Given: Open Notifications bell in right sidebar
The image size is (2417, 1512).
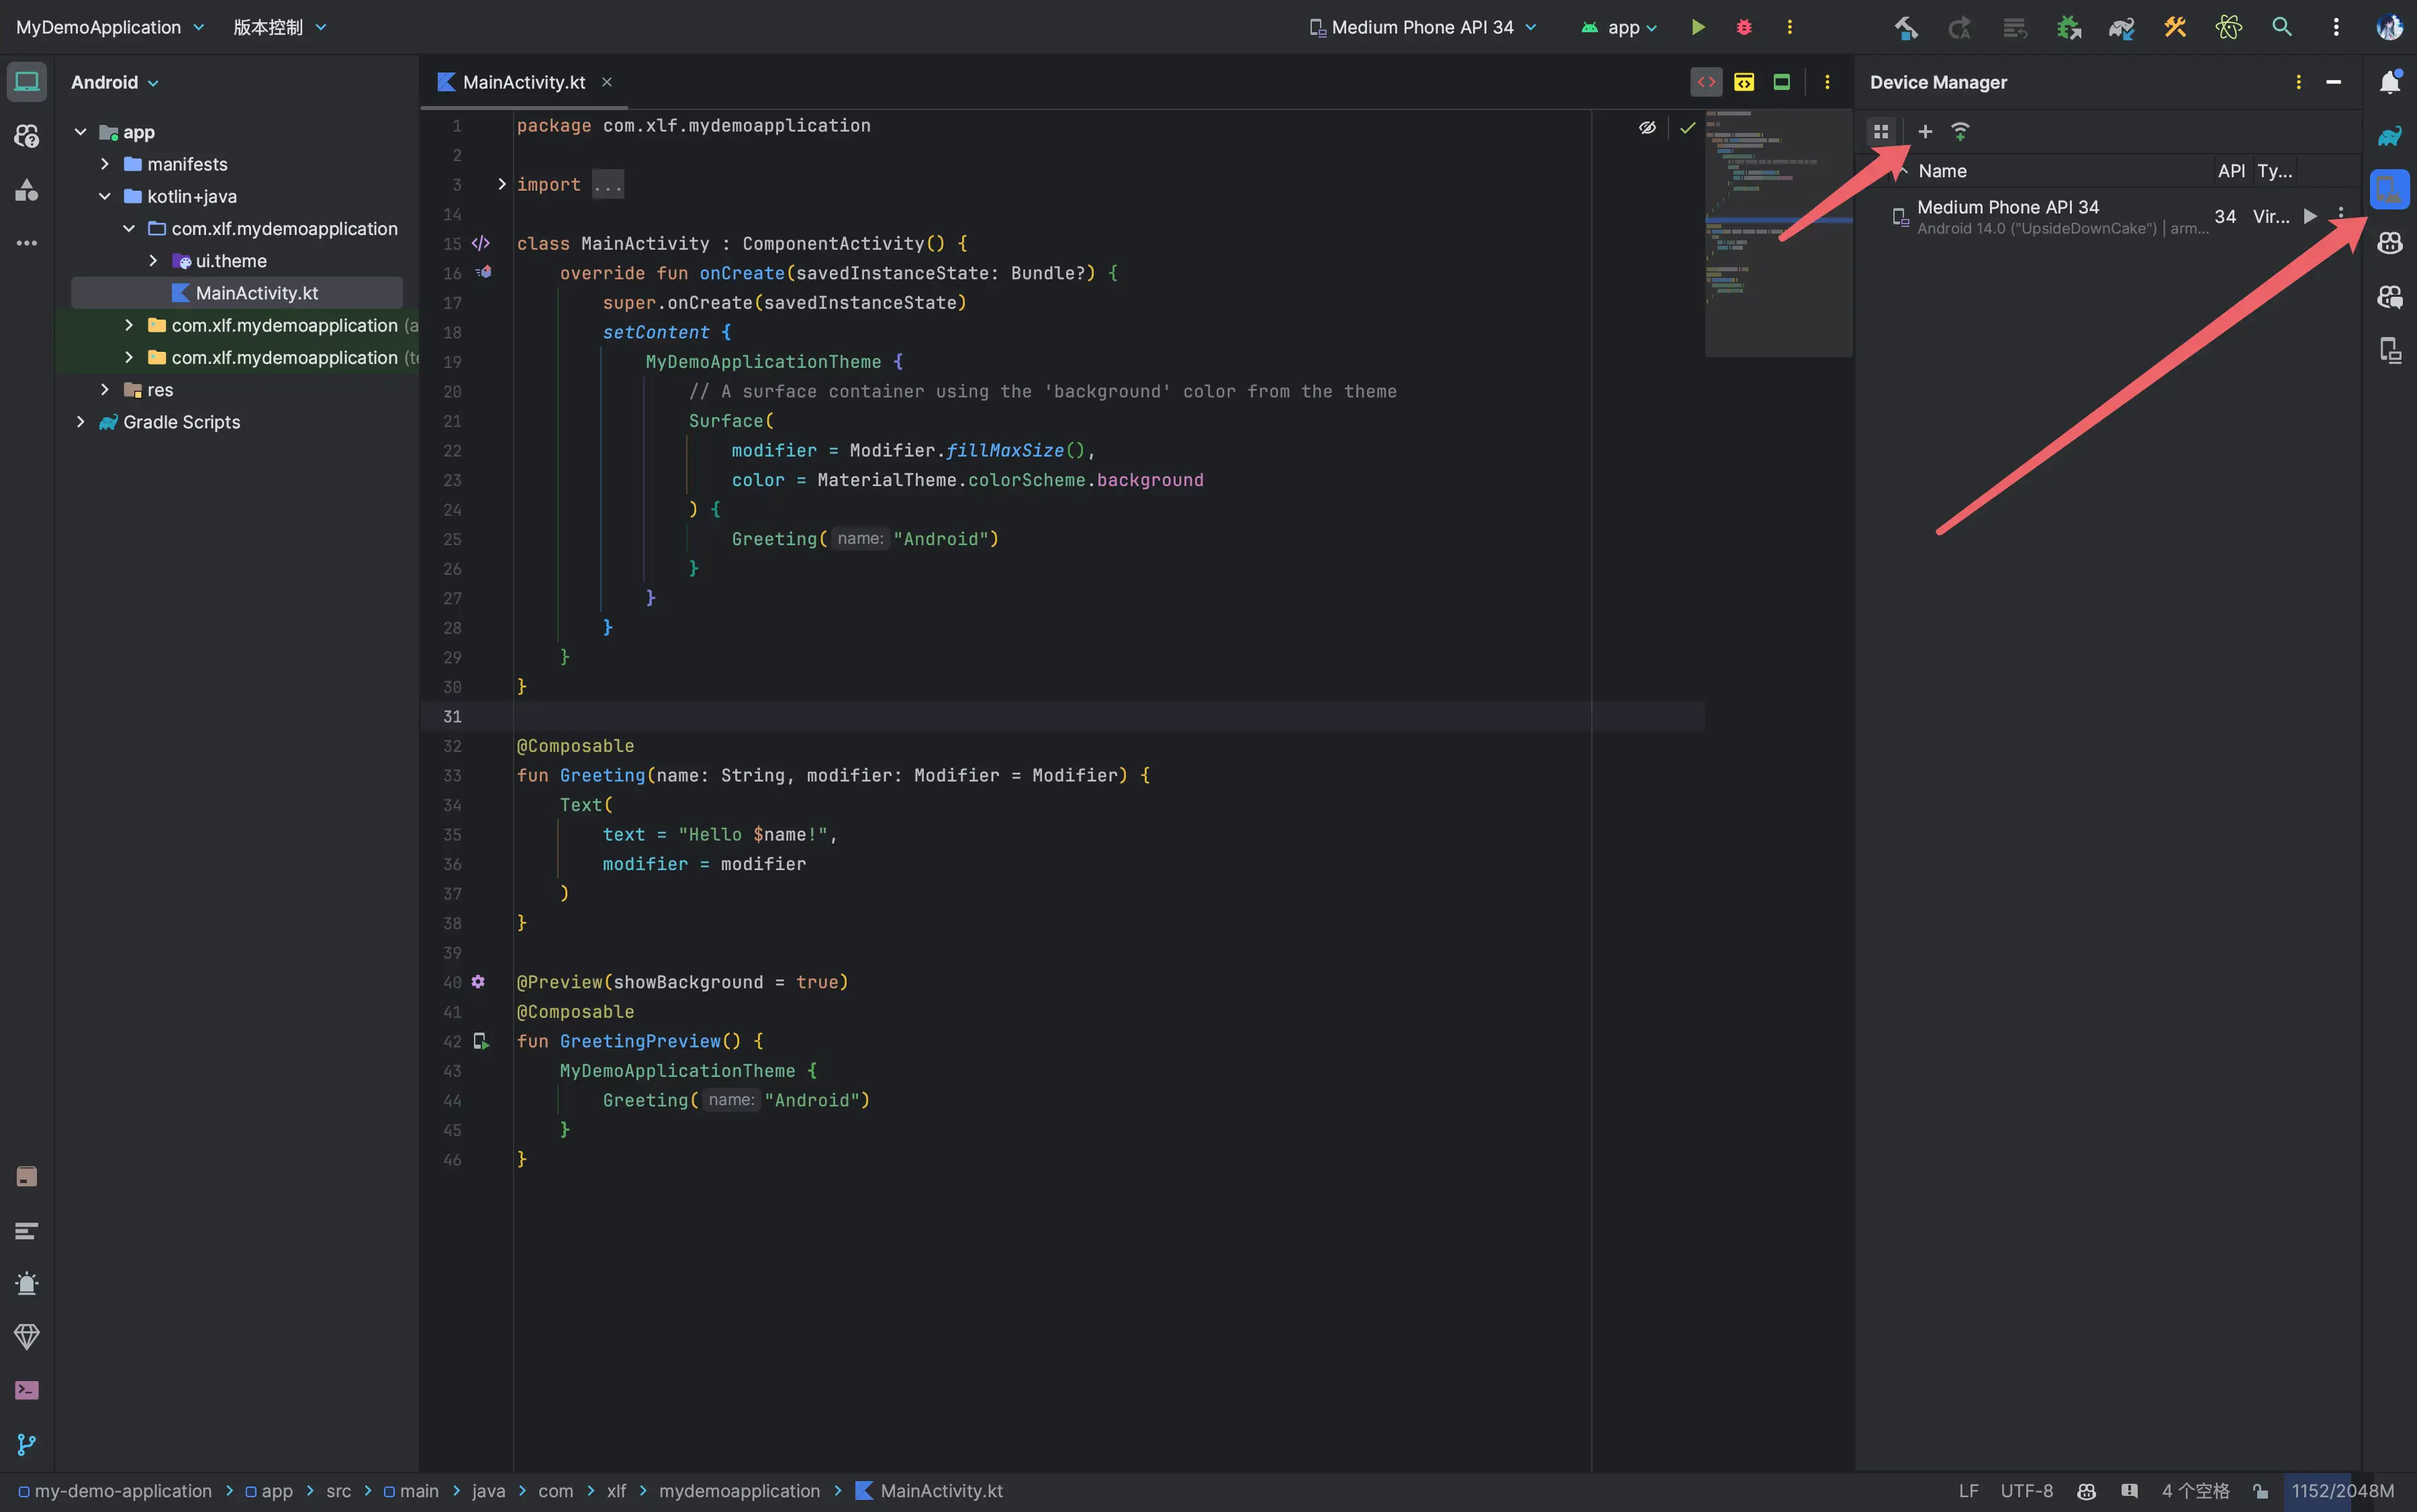Looking at the screenshot, I should pyautogui.click(x=2390, y=82).
